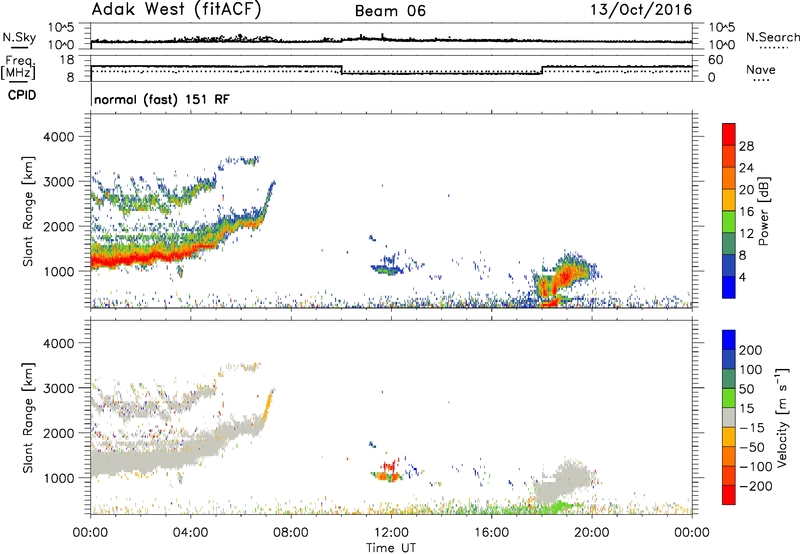The width and height of the screenshot is (800, 554).
Task: Click the blue bottom of Power color bar
Action: pyautogui.click(x=729, y=288)
